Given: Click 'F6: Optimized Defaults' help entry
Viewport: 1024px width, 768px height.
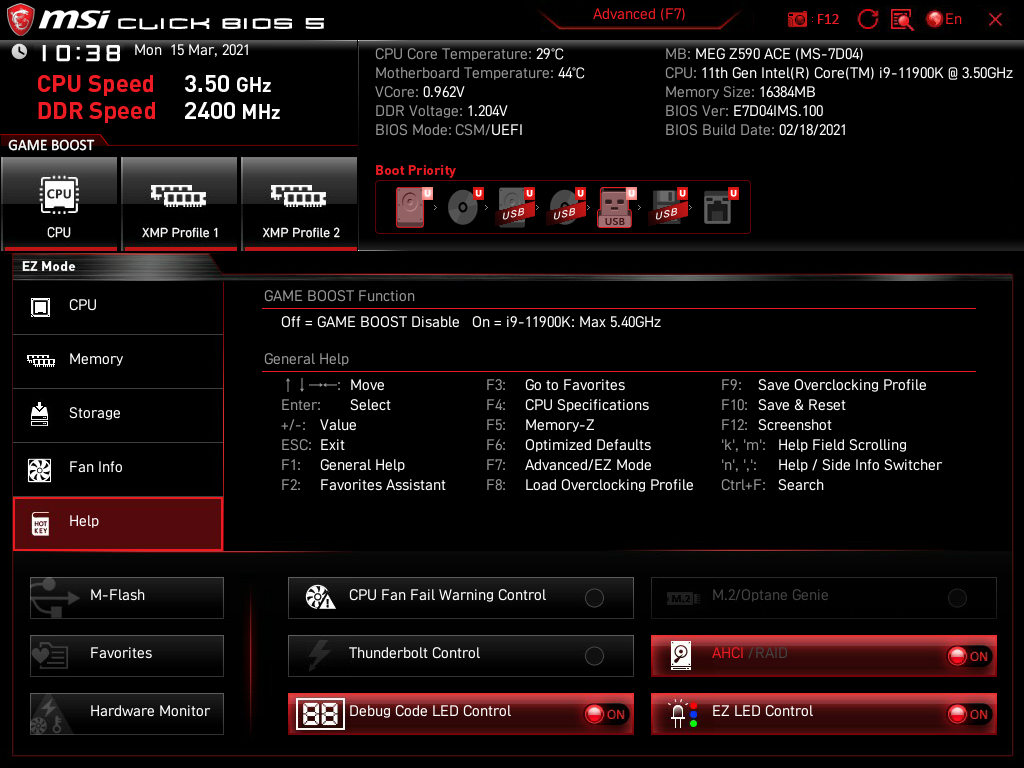Looking at the screenshot, I should pyautogui.click(x=568, y=445).
